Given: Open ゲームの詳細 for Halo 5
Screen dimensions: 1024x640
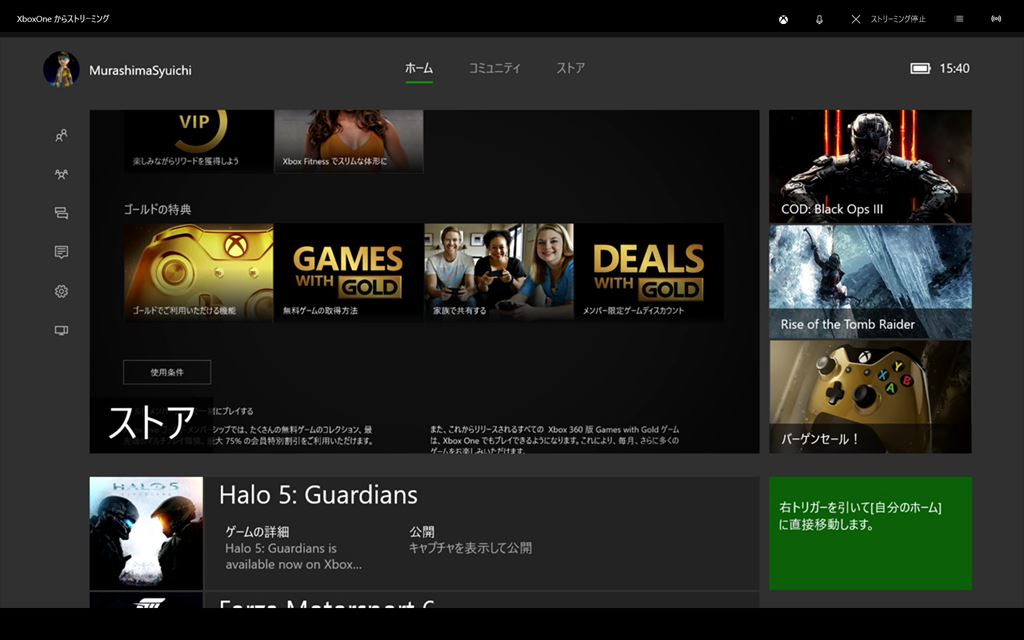Looking at the screenshot, I should (293, 548).
